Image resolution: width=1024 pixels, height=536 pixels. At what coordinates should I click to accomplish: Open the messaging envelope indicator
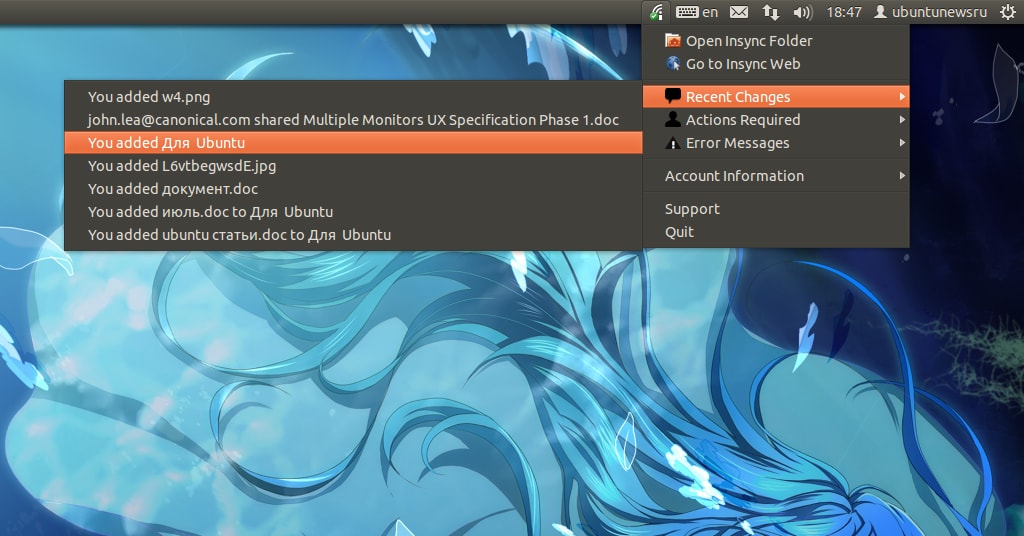[739, 12]
